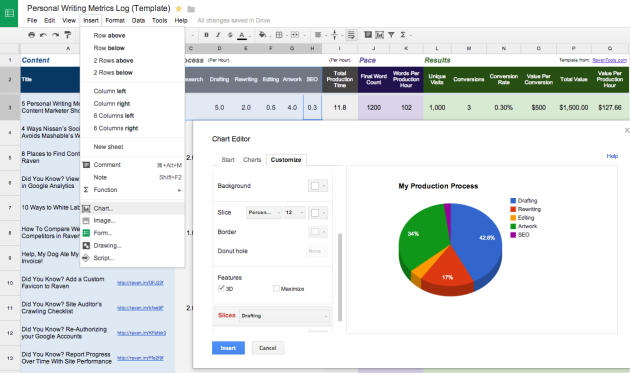This screenshot has width=630, height=373.
Task: Open the Data menu
Action: tap(138, 20)
